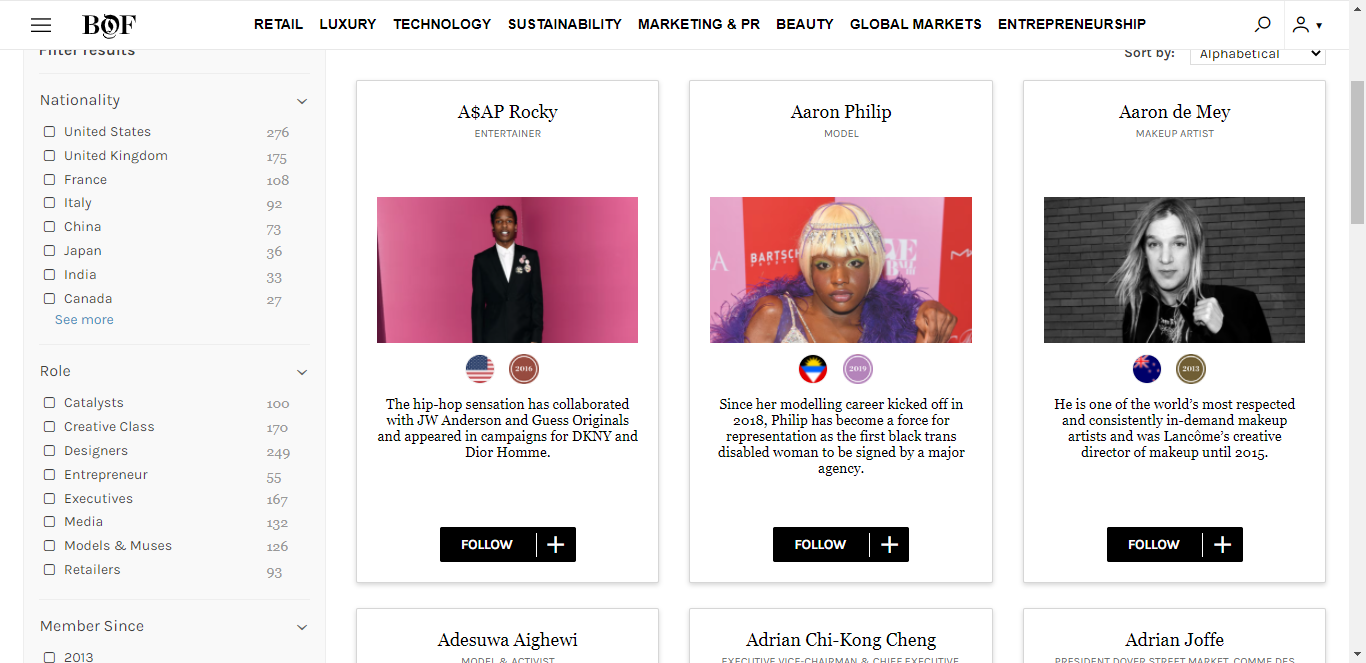
Task: Open the hamburger navigation menu
Action: pos(41,24)
